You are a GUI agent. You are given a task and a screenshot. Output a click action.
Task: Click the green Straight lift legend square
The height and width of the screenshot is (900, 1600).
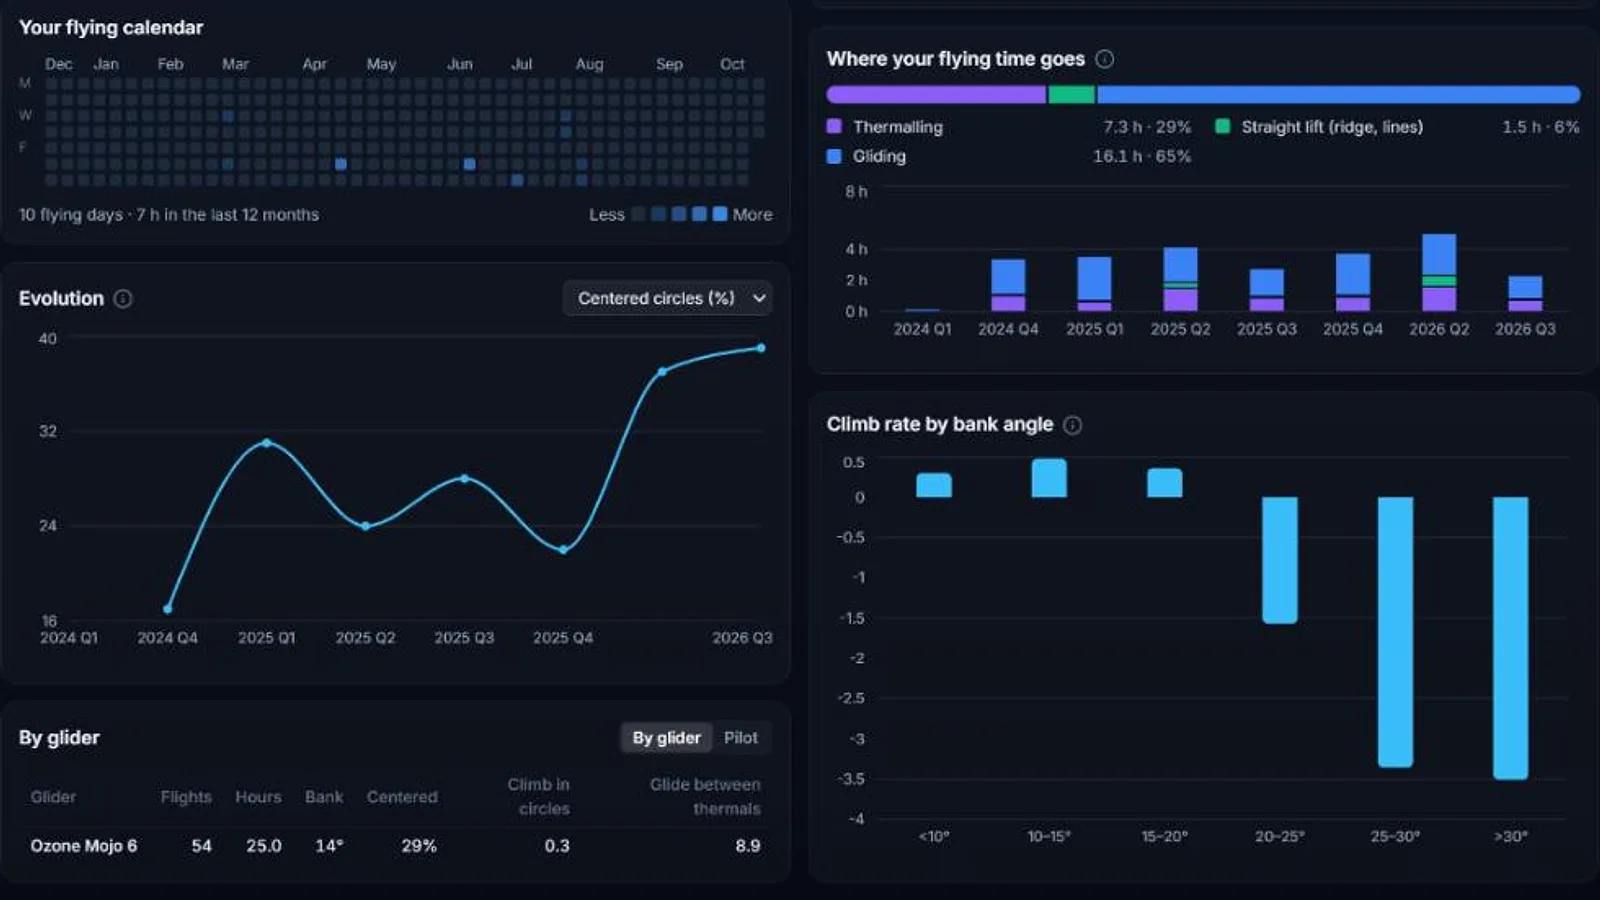click(x=1222, y=127)
